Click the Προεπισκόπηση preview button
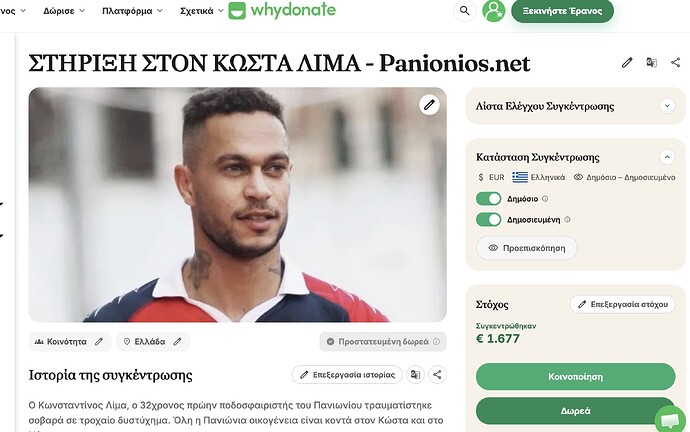The height and width of the screenshot is (432, 690). tap(527, 248)
